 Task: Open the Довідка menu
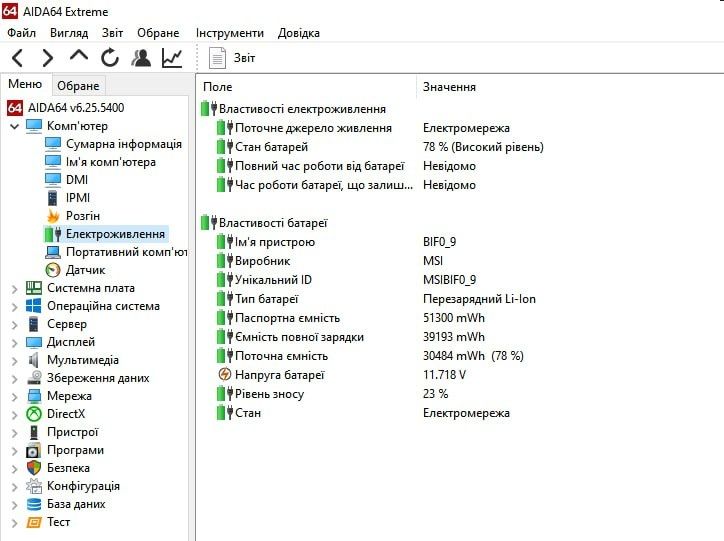click(x=298, y=33)
